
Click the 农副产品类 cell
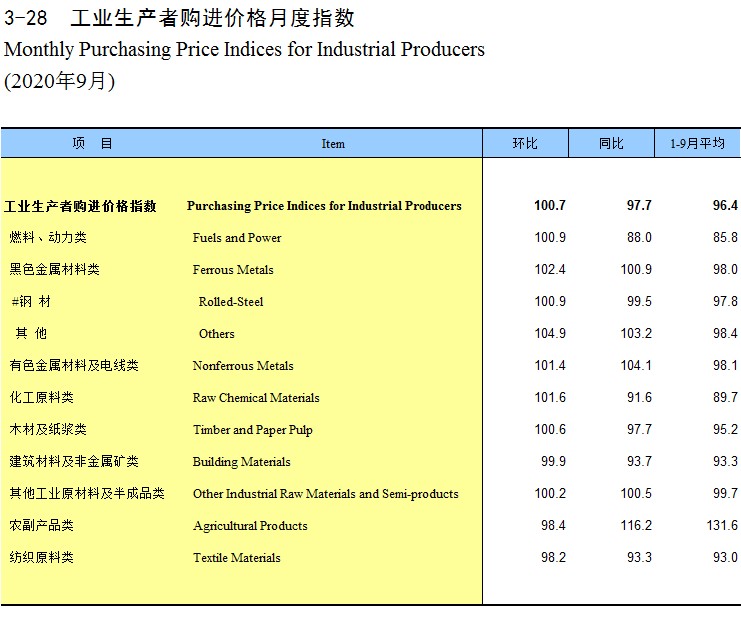pos(42,526)
